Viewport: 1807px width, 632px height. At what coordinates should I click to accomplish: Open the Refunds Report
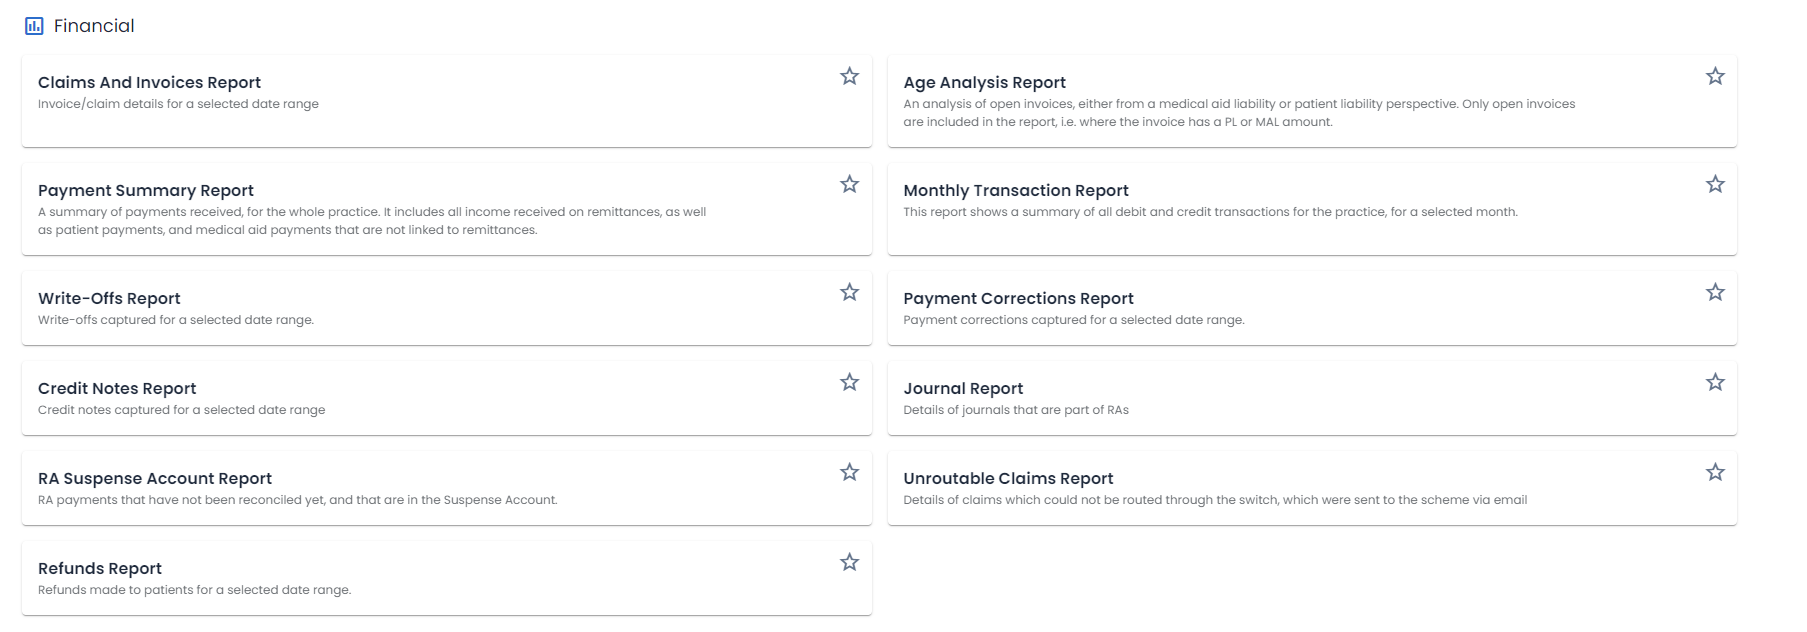pos(99,568)
